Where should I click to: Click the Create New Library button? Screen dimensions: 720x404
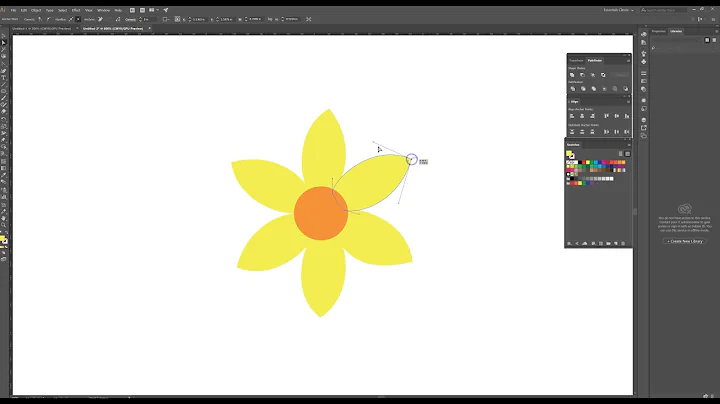pyautogui.click(x=685, y=241)
